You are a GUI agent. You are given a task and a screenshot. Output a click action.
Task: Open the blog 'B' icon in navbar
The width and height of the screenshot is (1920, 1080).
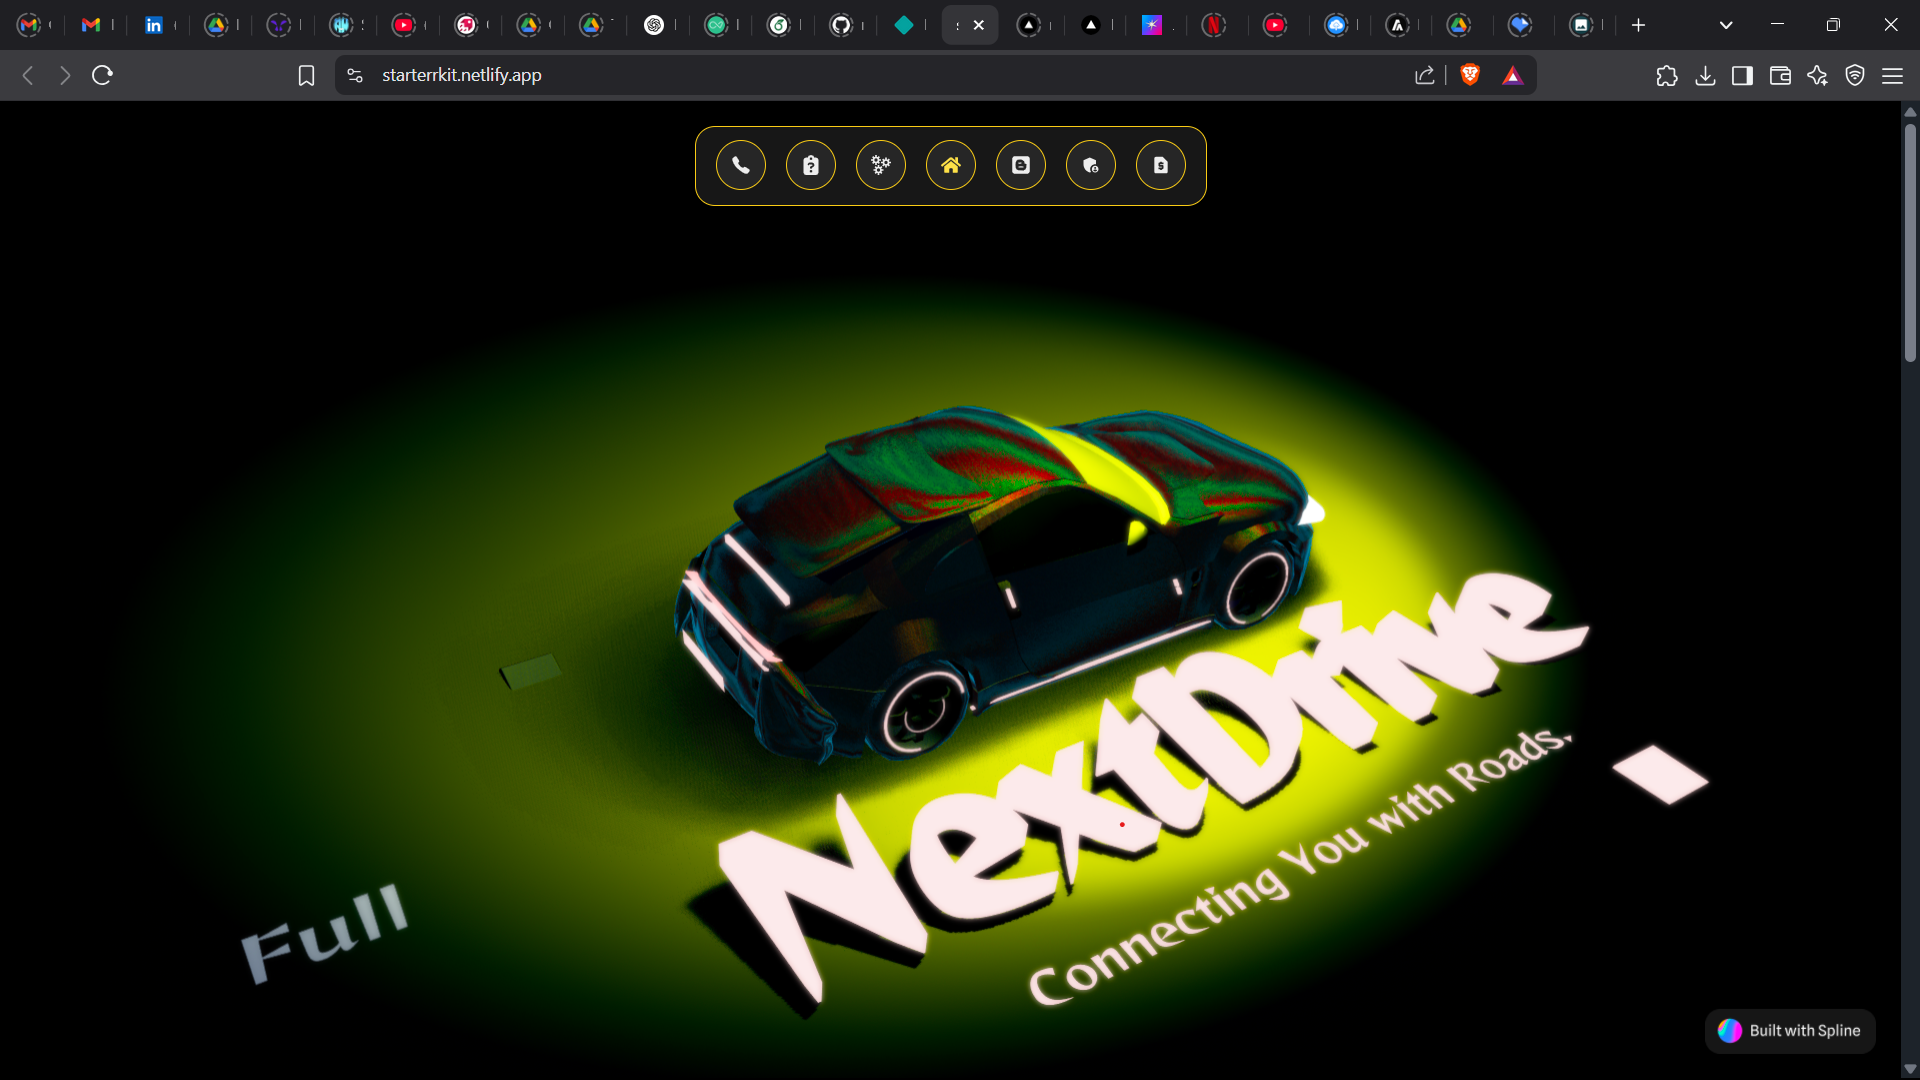coord(1021,166)
